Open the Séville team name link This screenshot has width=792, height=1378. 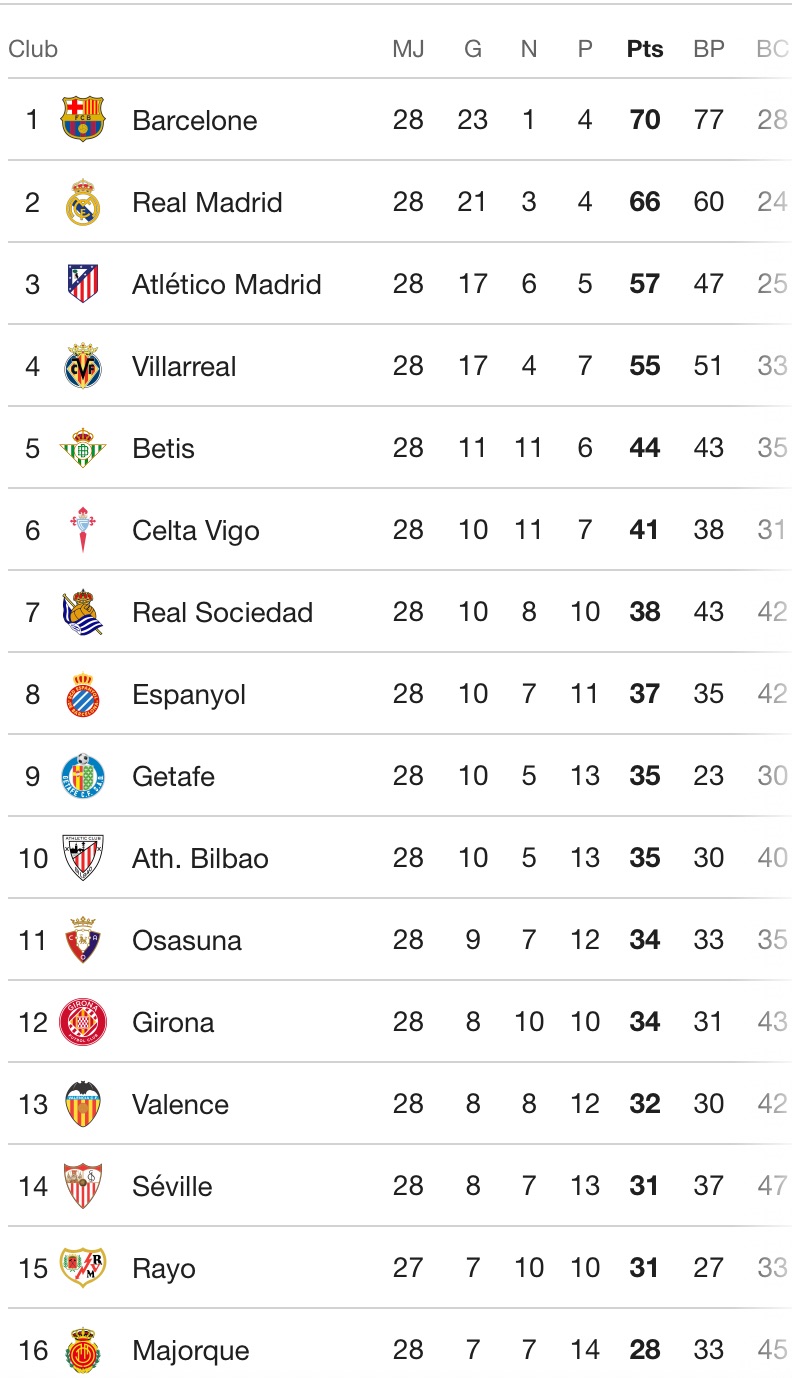click(172, 1186)
